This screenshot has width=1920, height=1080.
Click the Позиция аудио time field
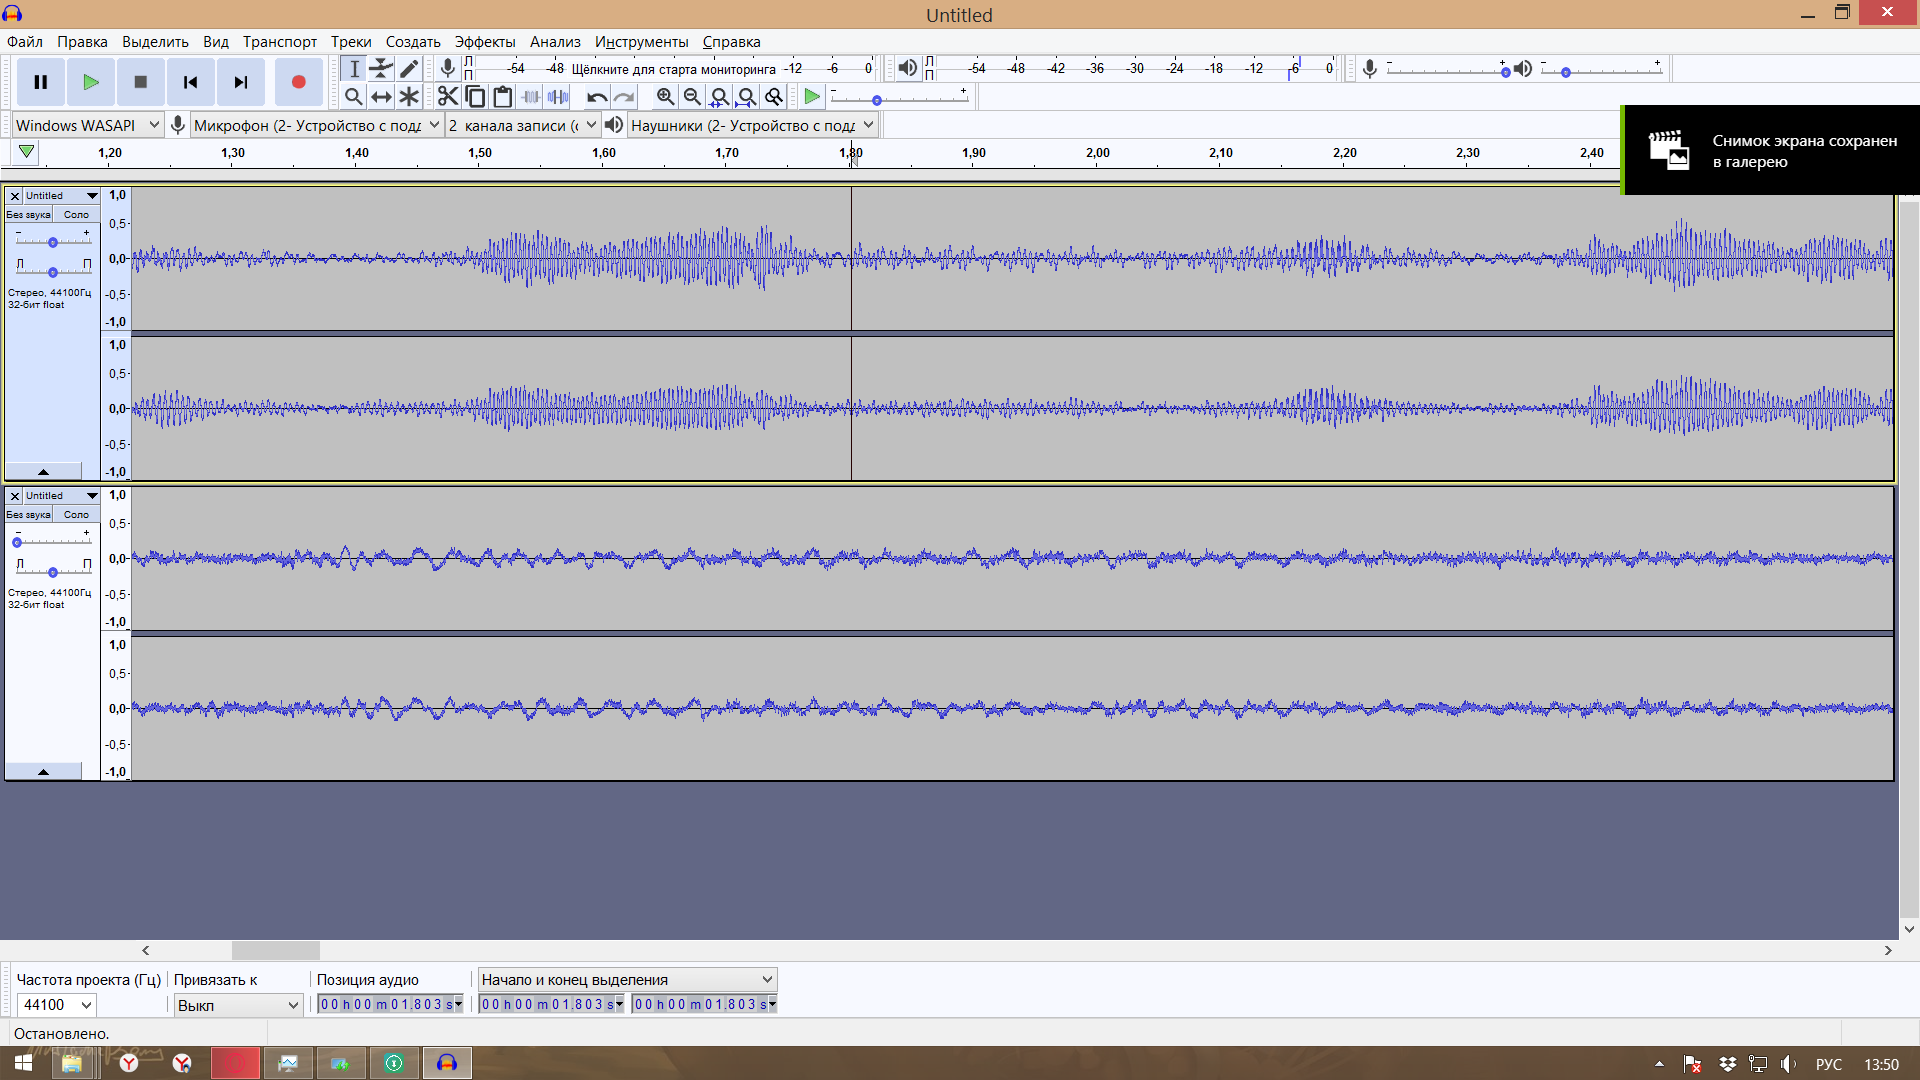click(391, 1005)
